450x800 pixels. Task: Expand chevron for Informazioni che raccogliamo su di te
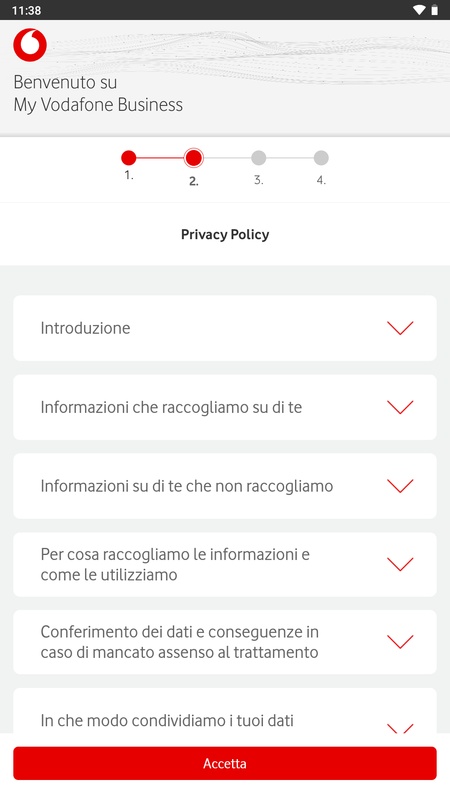coord(400,407)
